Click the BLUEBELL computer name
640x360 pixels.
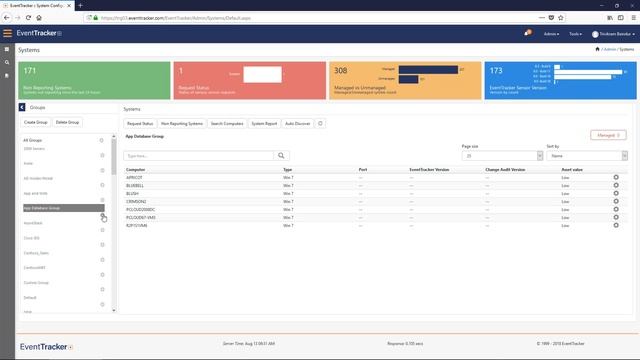click(x=135, y=185)
